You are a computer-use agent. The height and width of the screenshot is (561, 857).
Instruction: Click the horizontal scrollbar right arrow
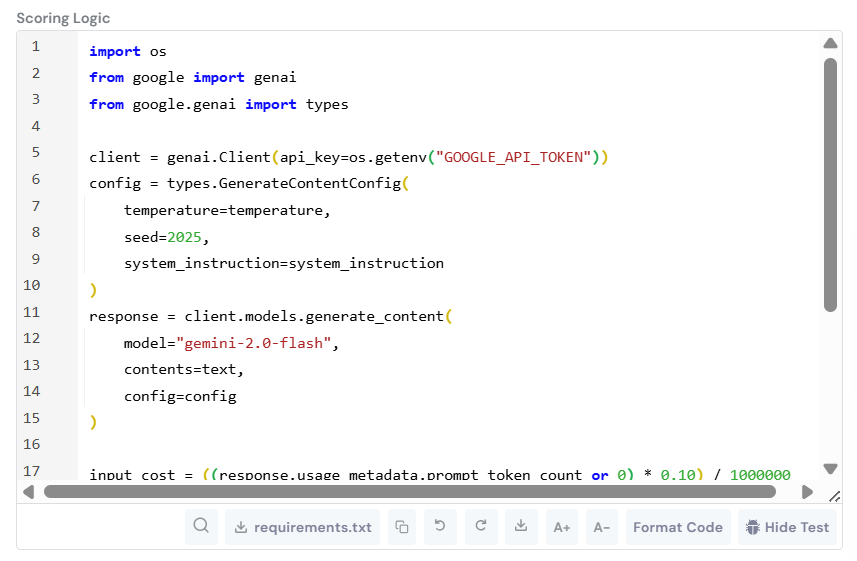[x=807, y=492]
